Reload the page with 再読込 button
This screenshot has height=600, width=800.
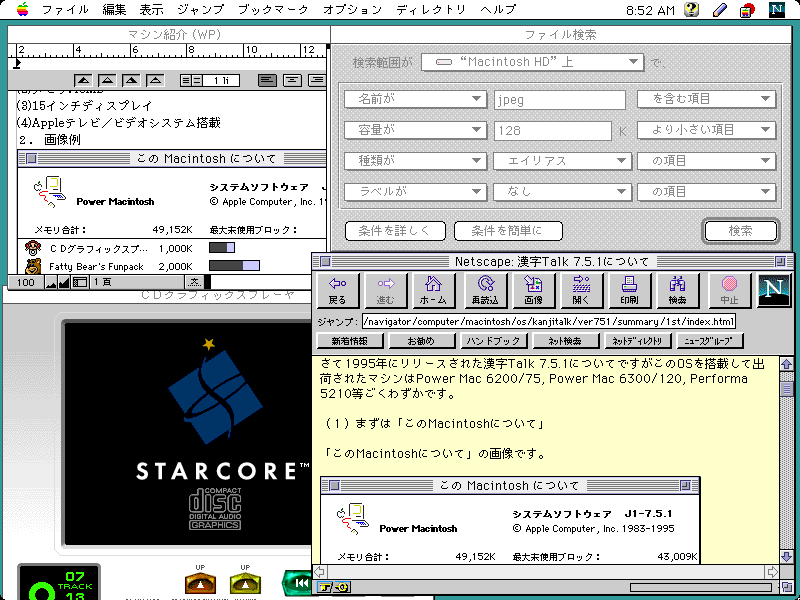[x=485, y=290]
